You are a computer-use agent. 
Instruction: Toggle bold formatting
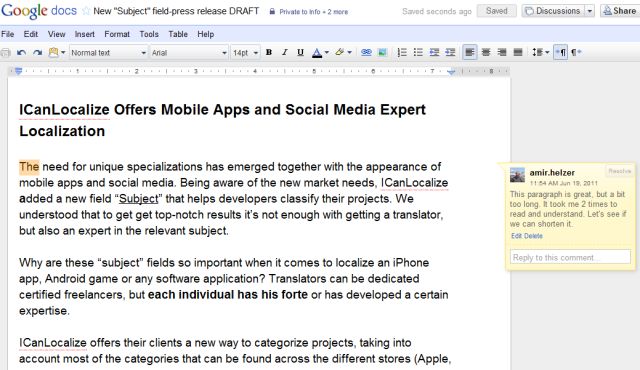pos(269,52)
